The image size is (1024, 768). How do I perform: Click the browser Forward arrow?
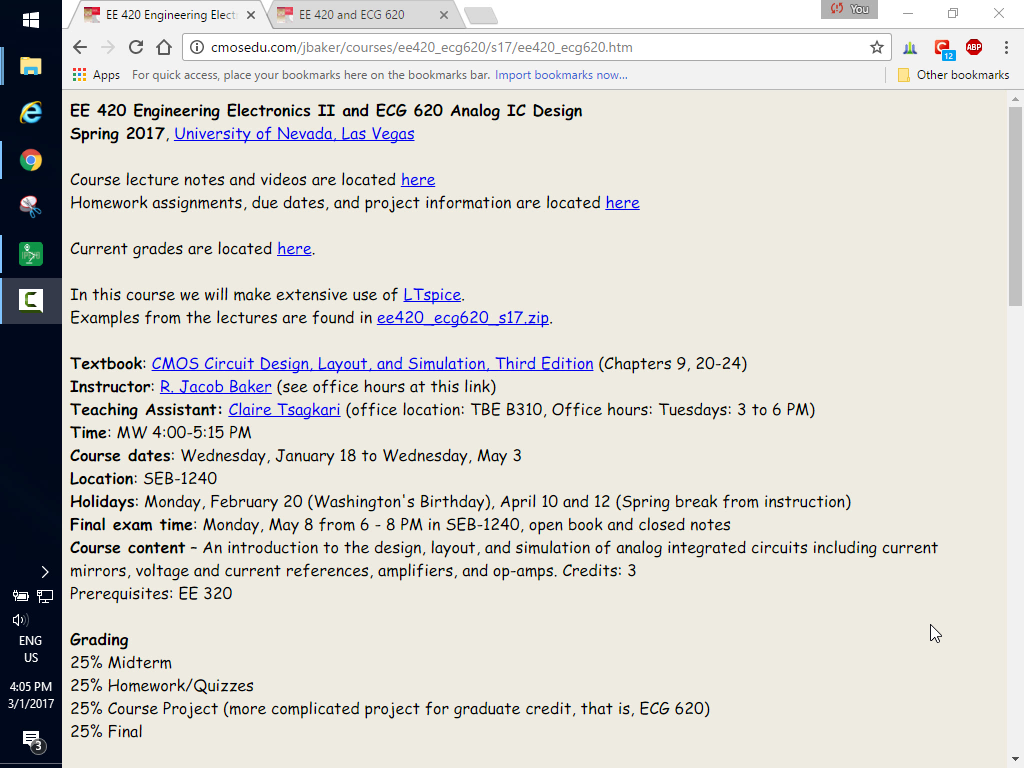point(108,47)
